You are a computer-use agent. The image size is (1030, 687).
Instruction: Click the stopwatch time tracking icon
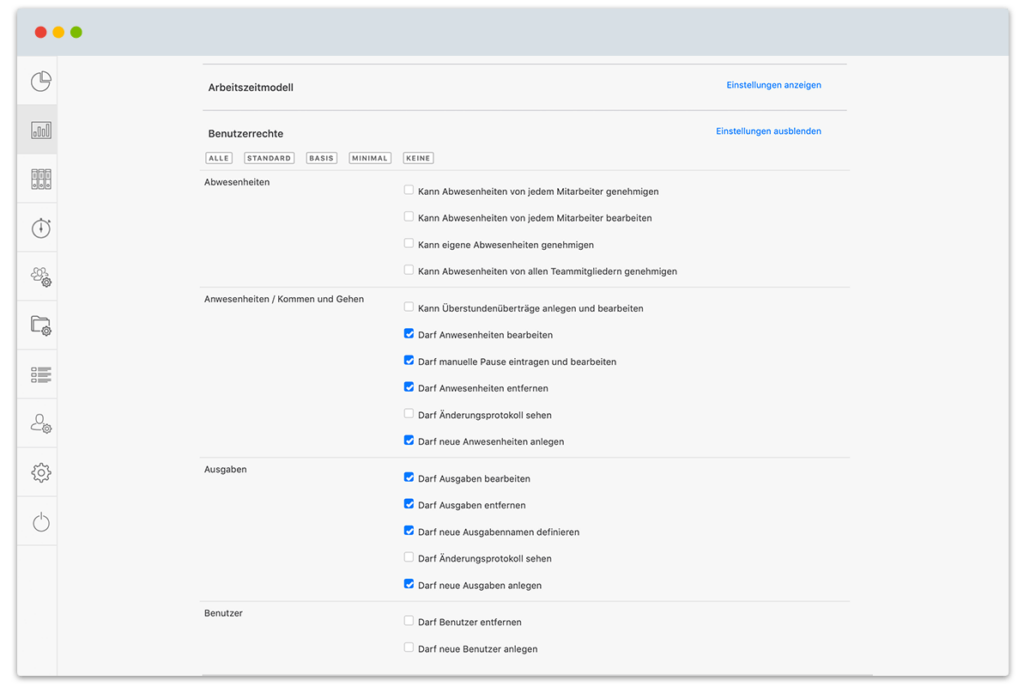click(x=40, y=228)
